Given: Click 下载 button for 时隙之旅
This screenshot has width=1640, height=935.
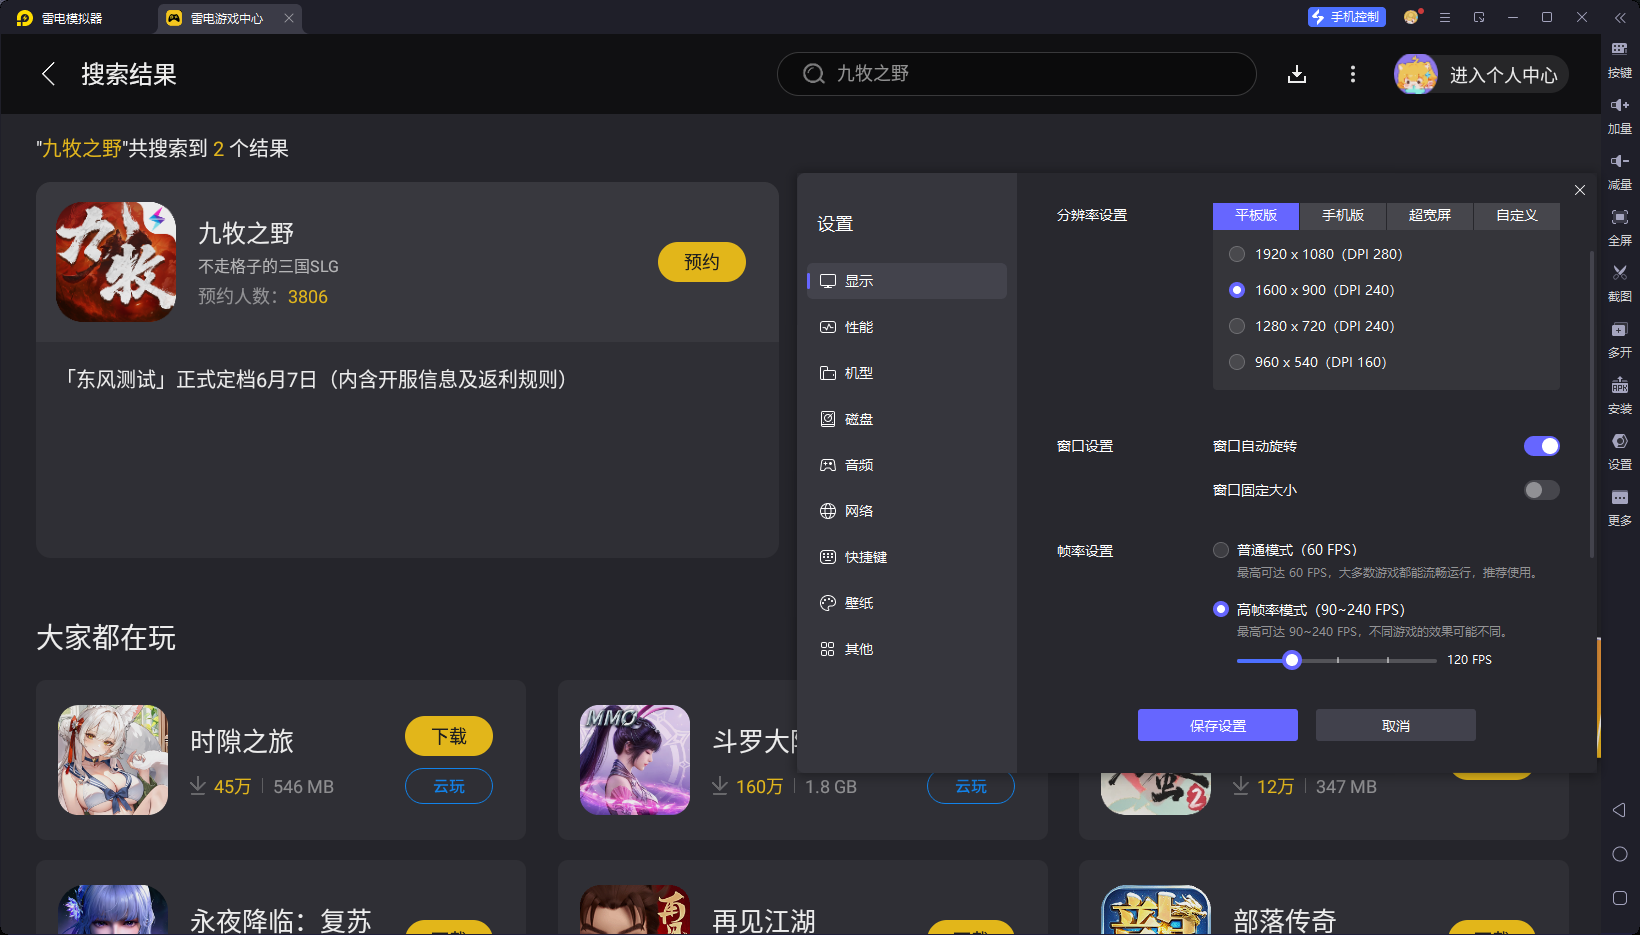Looking at the screenshot, I should pos(449,736).
